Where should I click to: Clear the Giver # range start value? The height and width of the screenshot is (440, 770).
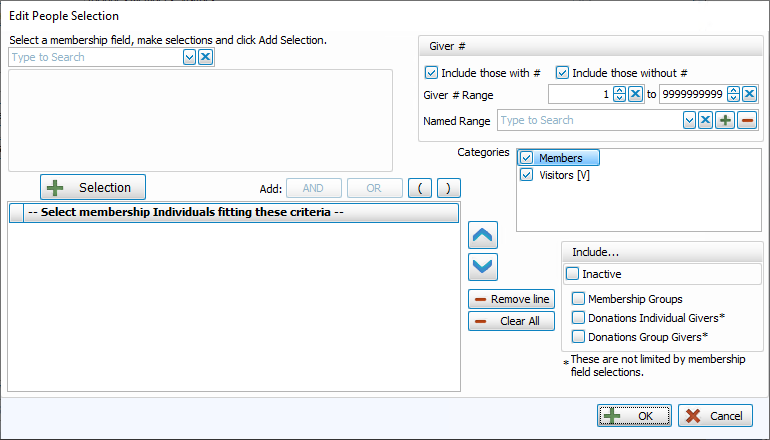[x=635, y=95]
